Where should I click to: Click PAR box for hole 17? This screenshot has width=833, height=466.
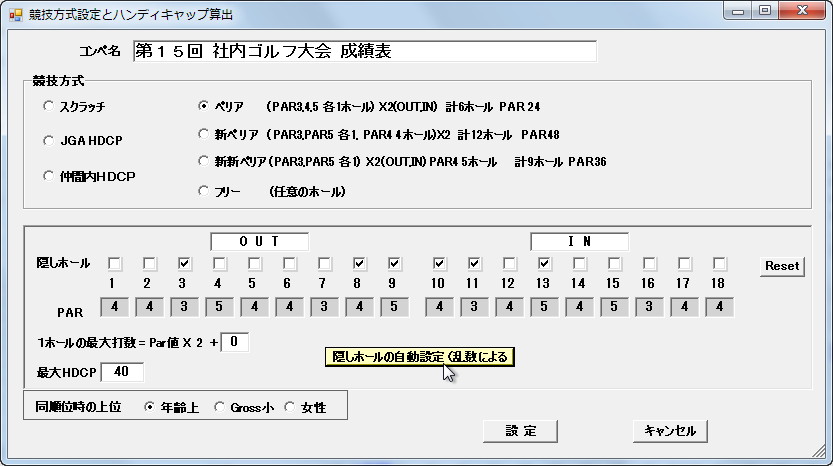click(x=684, y=307)
